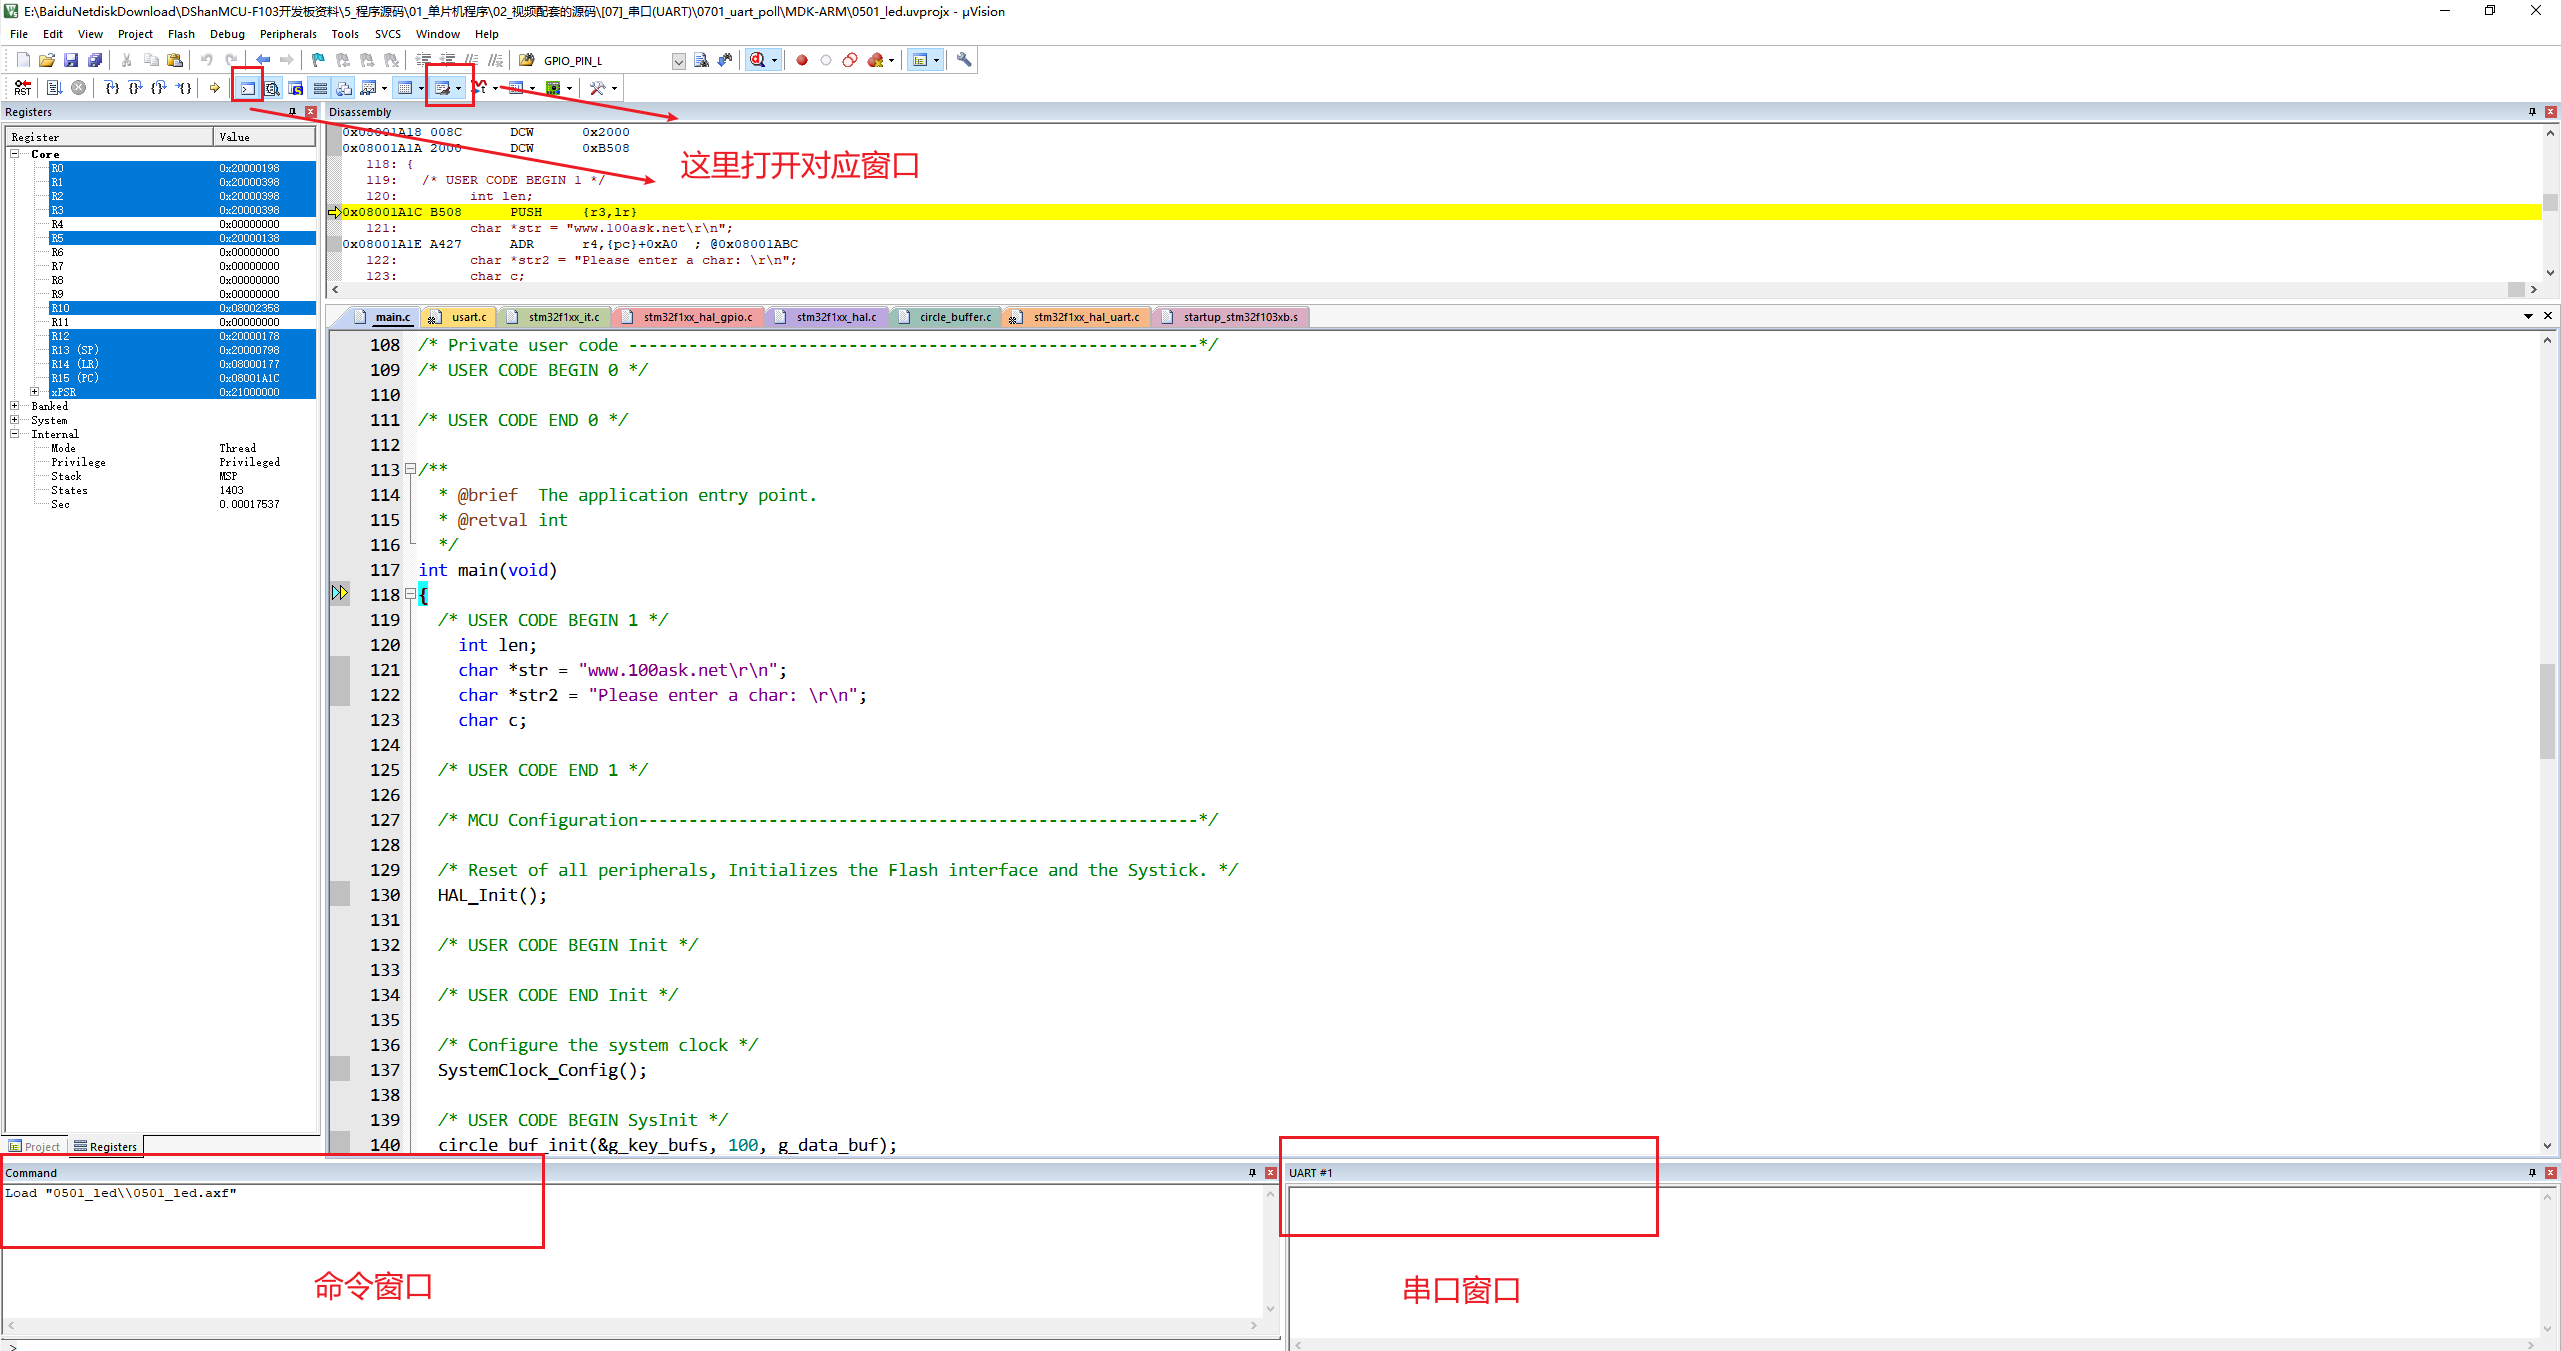Click the Run program icon
This screenshot has width=2561, height=1351.
coord(54,88)
